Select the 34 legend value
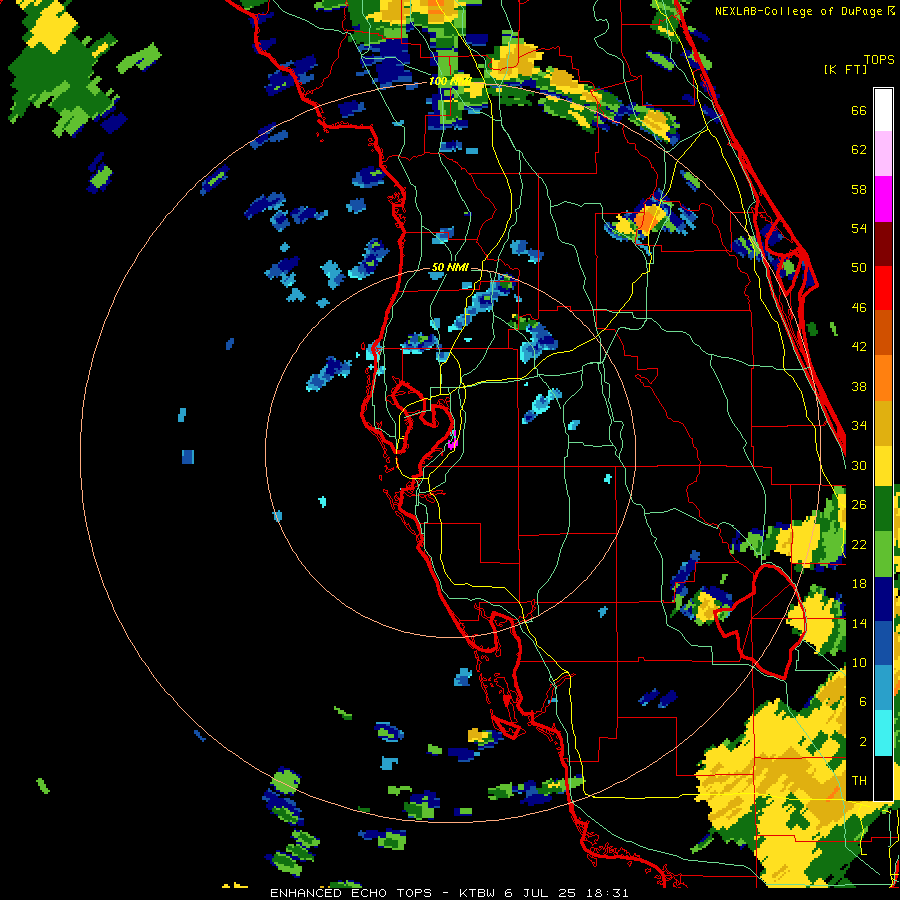The width and height of the screenshot is (900, 900). click(x=859, y=426)
